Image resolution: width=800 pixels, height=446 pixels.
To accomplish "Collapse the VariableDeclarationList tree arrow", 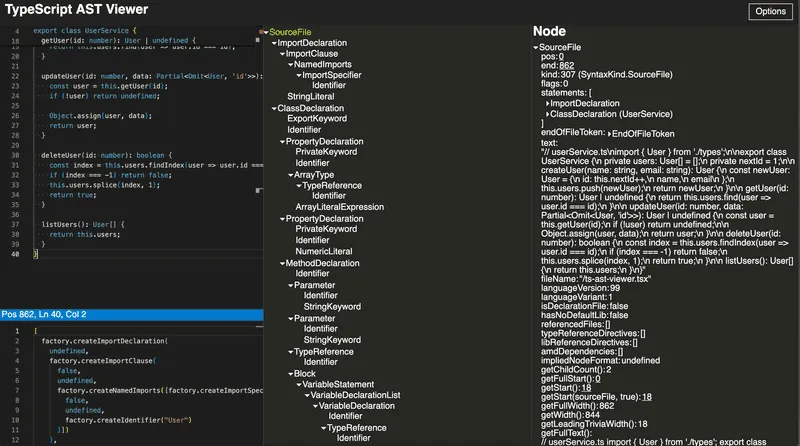I will [x=307, y=395].
